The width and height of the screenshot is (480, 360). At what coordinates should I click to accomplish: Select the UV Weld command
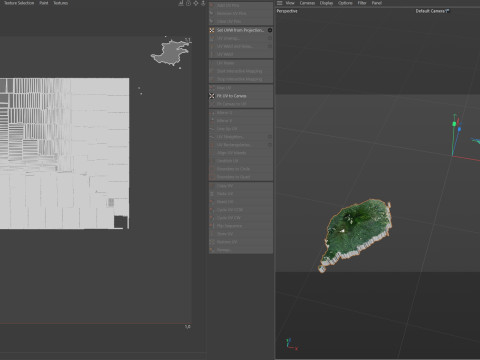point(241,54)
